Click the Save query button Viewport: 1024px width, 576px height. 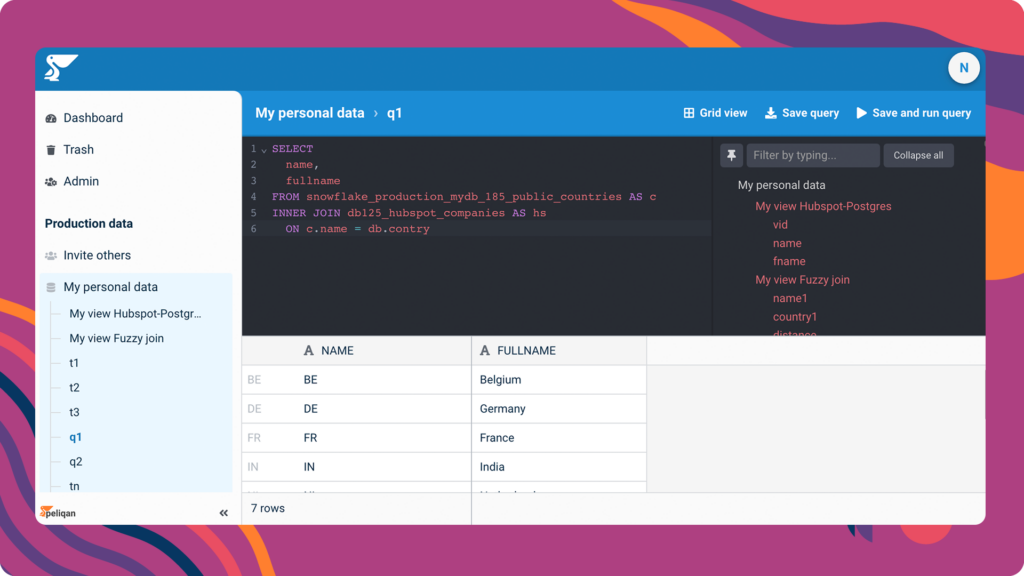click(x=801, y=113)
